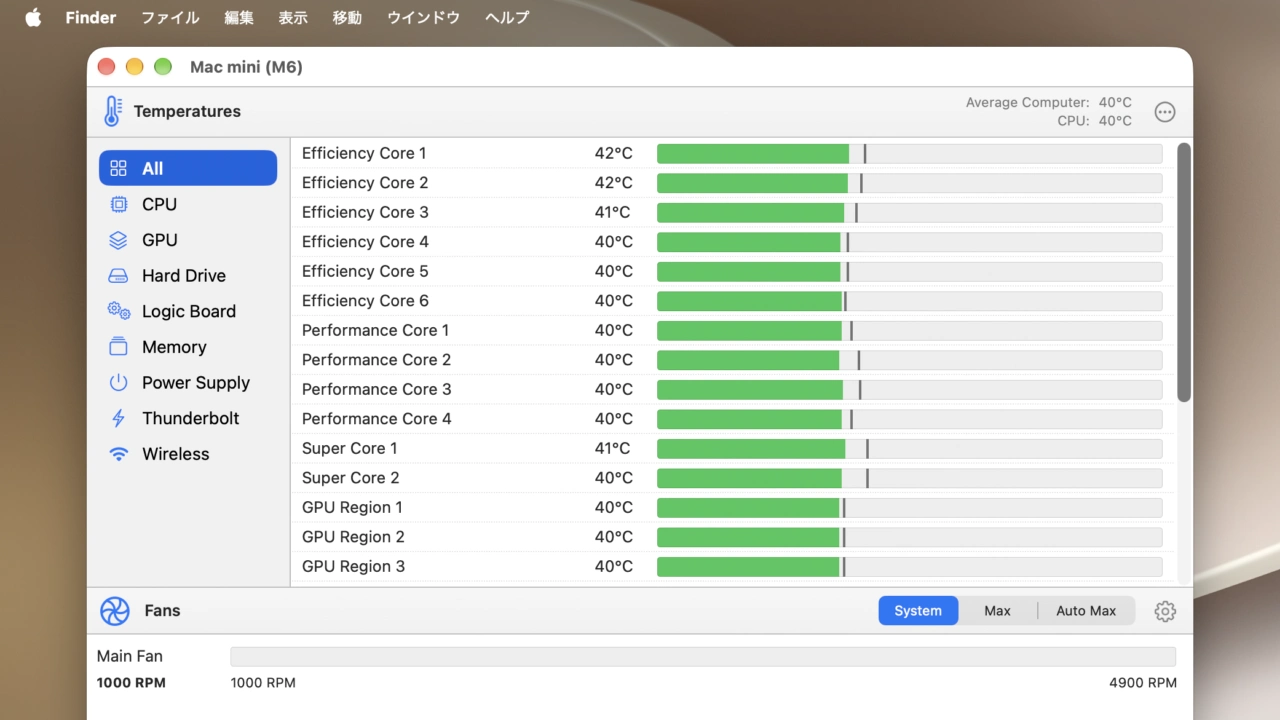The height and width of the screenshot is (720, 1280).
Task: Click the Efficiency Core 6 label
Action: 365,301
